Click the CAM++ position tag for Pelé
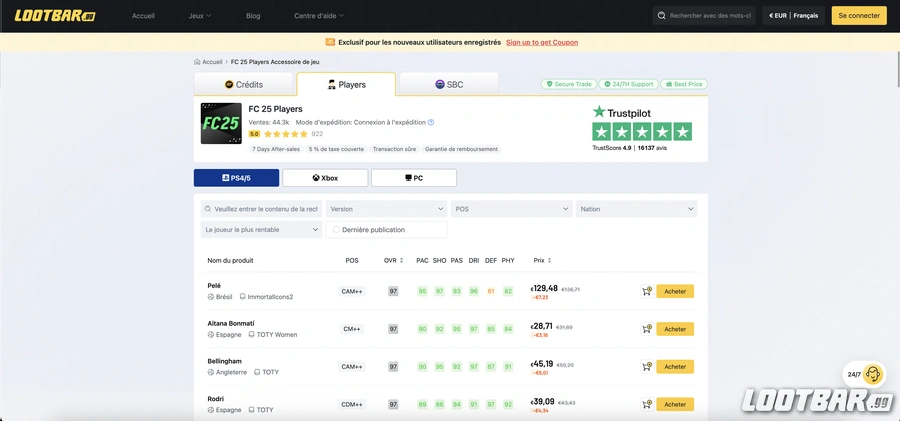The image size is (900, 421). point(352,291)
